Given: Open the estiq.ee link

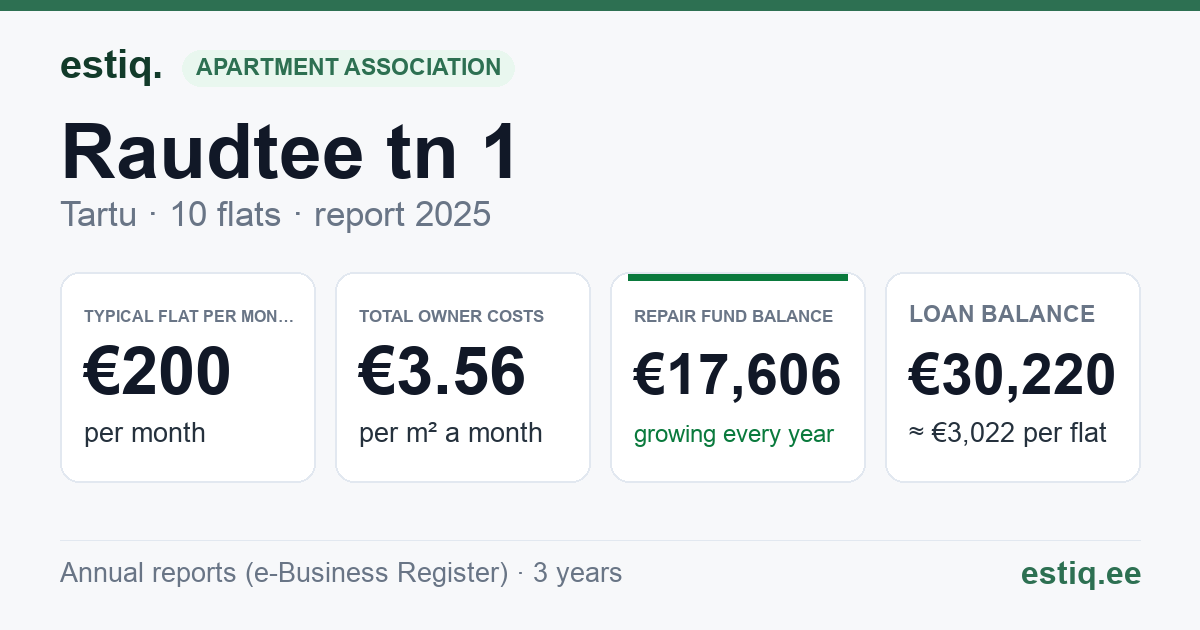Looking at the screenshot, I should pos(1080,573).
